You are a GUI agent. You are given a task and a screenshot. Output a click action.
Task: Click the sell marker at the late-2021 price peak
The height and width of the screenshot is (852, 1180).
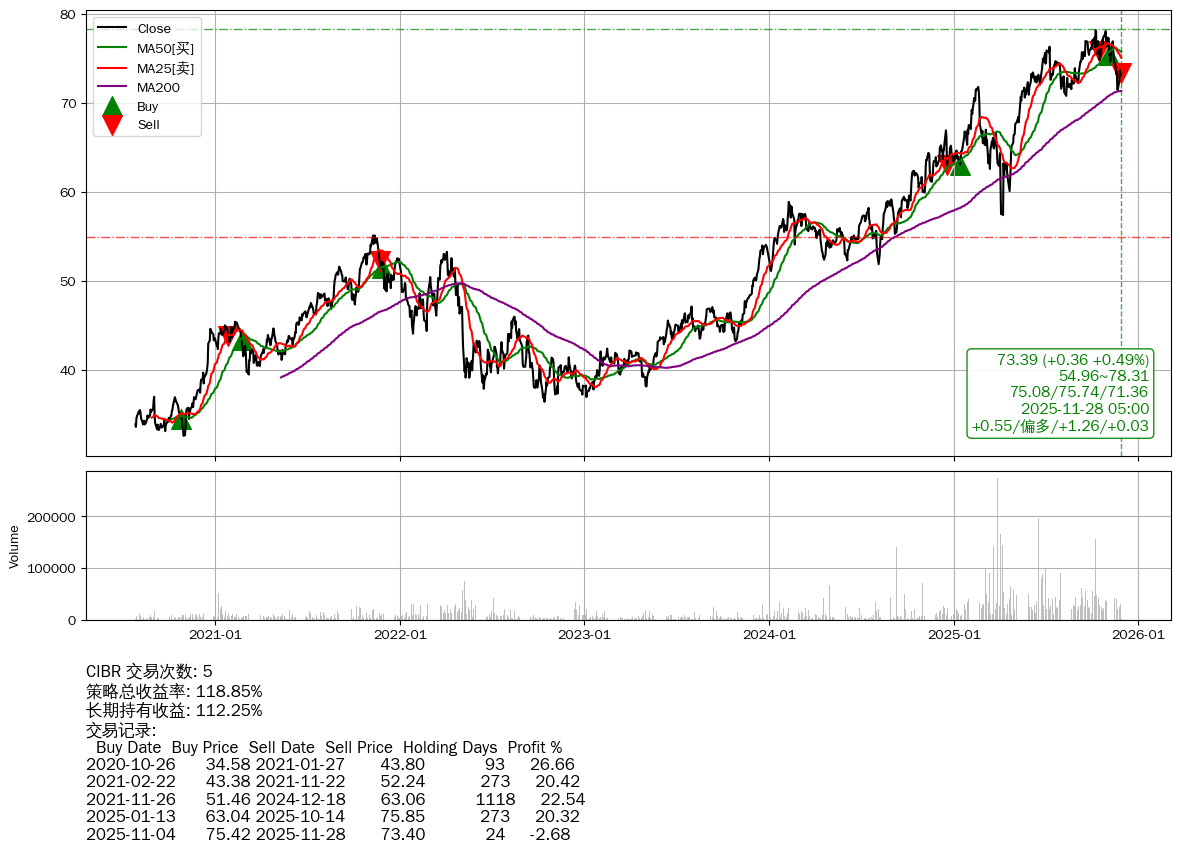coord(379,258)
